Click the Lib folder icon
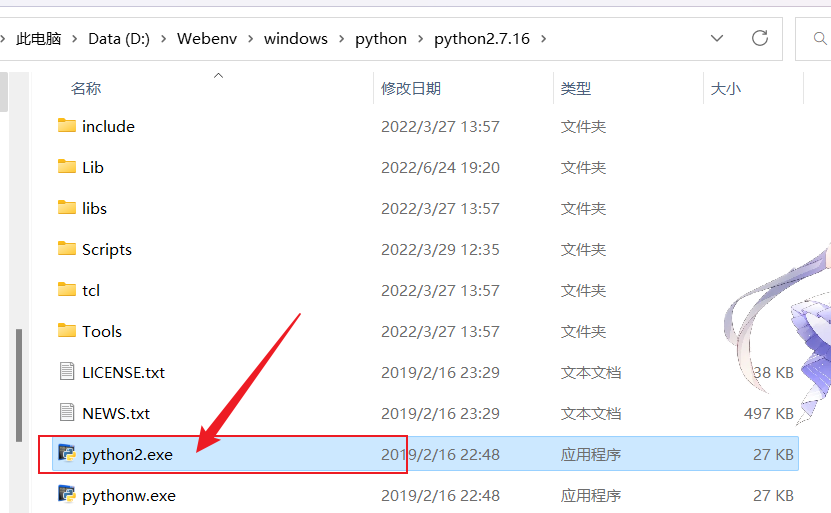 pyautogui.click(x=67, y=166)
